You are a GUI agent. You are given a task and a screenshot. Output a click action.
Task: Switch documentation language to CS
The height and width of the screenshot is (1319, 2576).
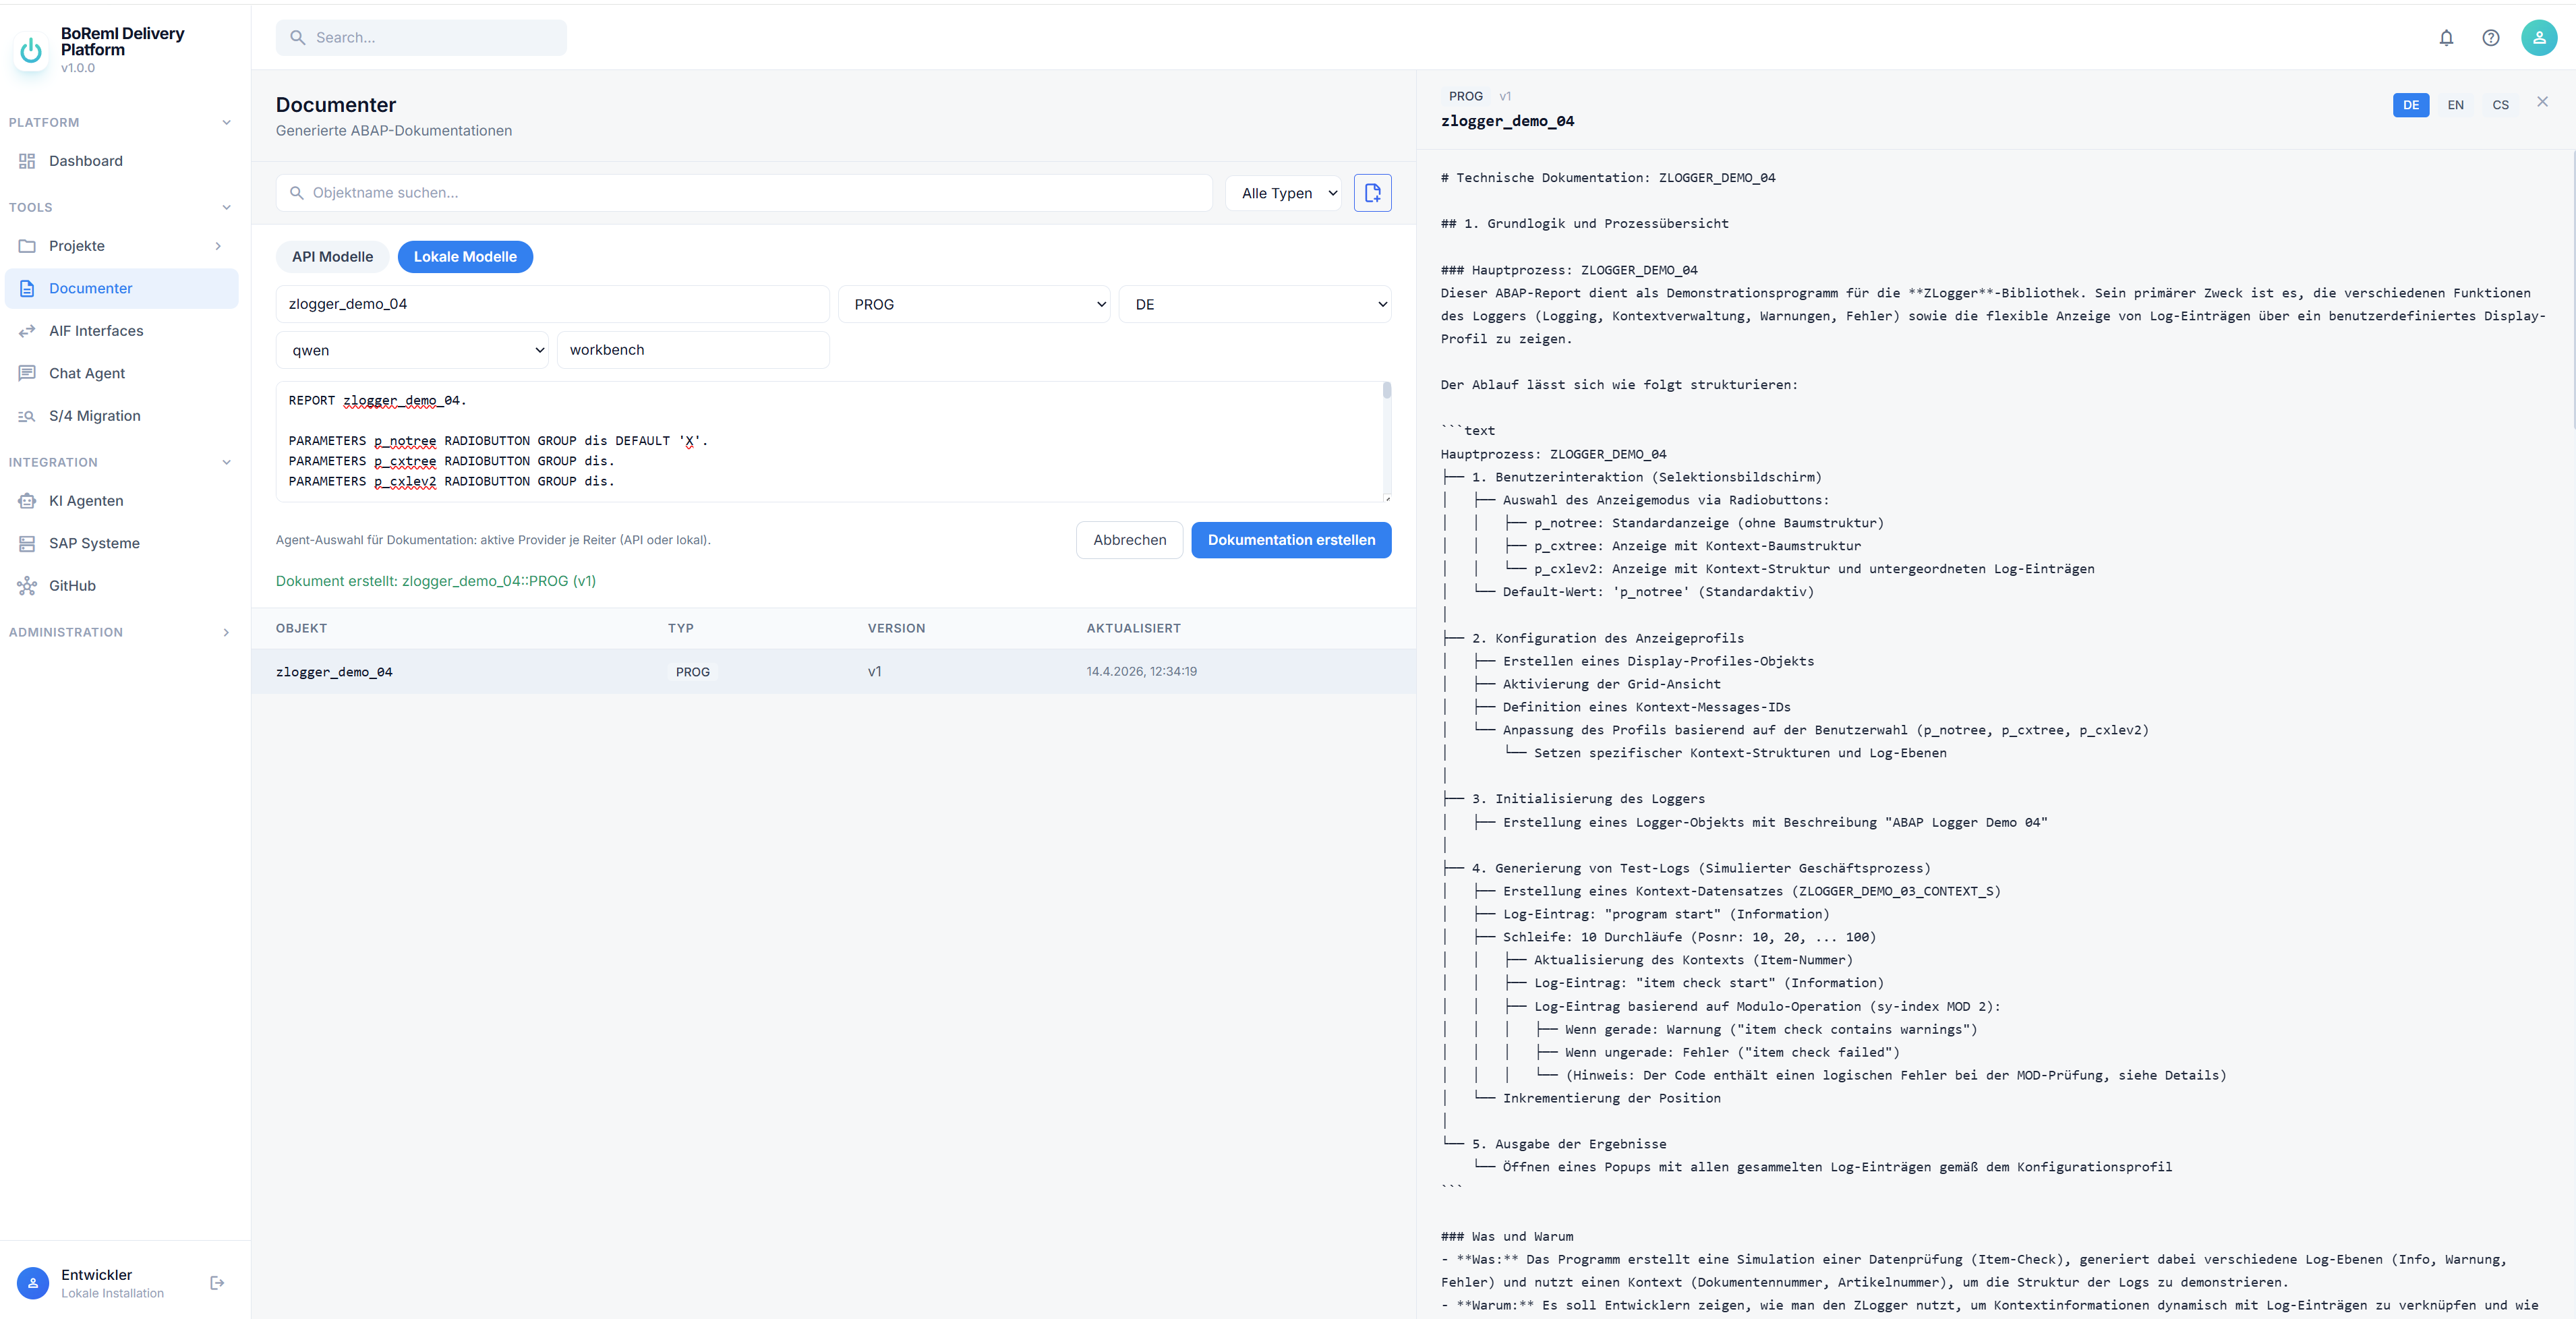[2500, 105]
